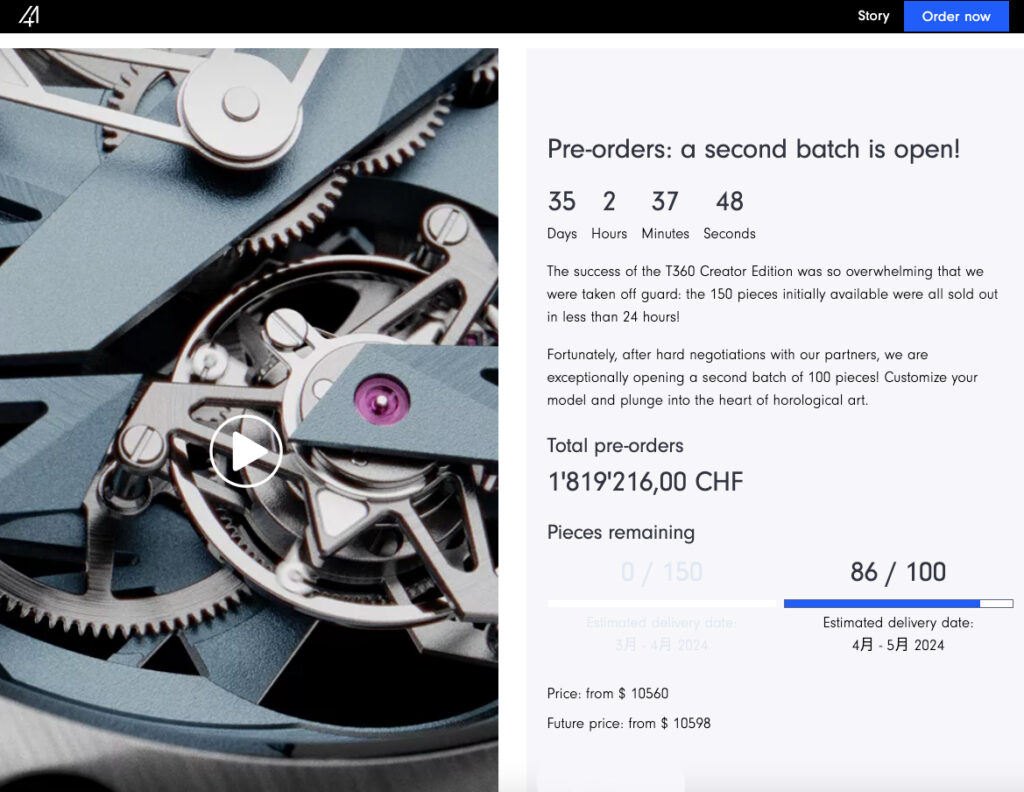Click the second batch estimated delivery date
Image resolution: width=1024 pixels, height=792 pixels.
pos(898,633)
